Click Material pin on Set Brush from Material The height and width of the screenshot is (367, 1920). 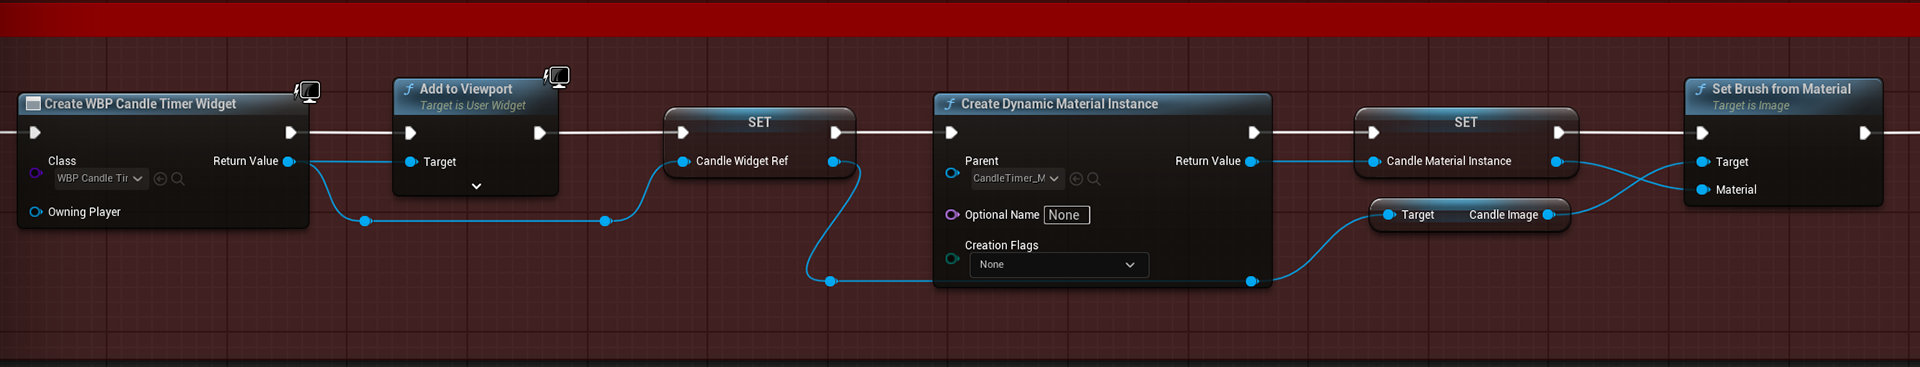click(x=1704, y=190)
